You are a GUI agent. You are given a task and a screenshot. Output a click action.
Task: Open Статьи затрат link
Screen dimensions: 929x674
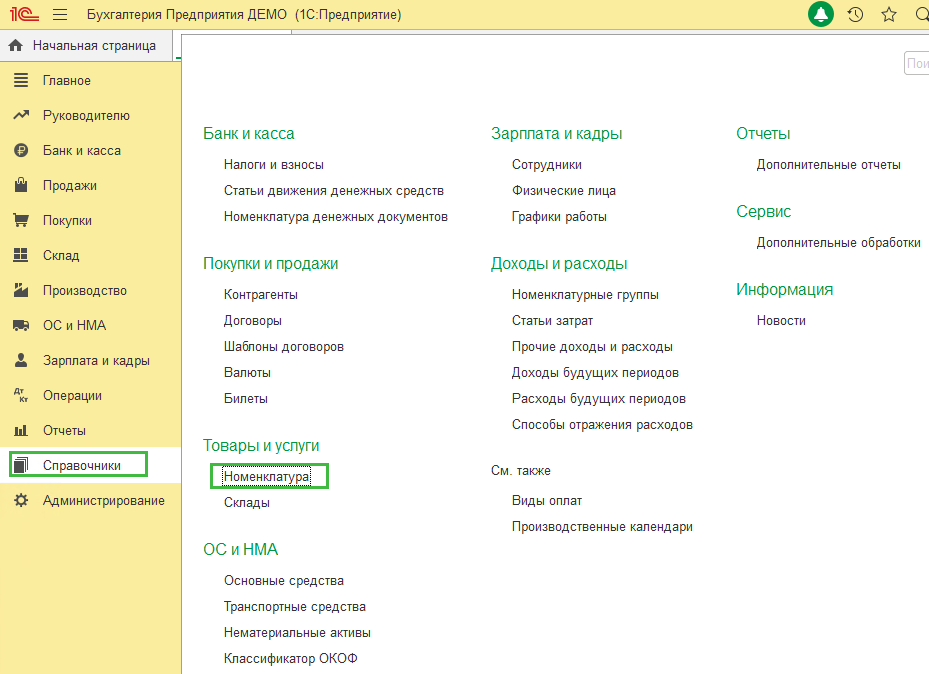(x=552, y=320)
